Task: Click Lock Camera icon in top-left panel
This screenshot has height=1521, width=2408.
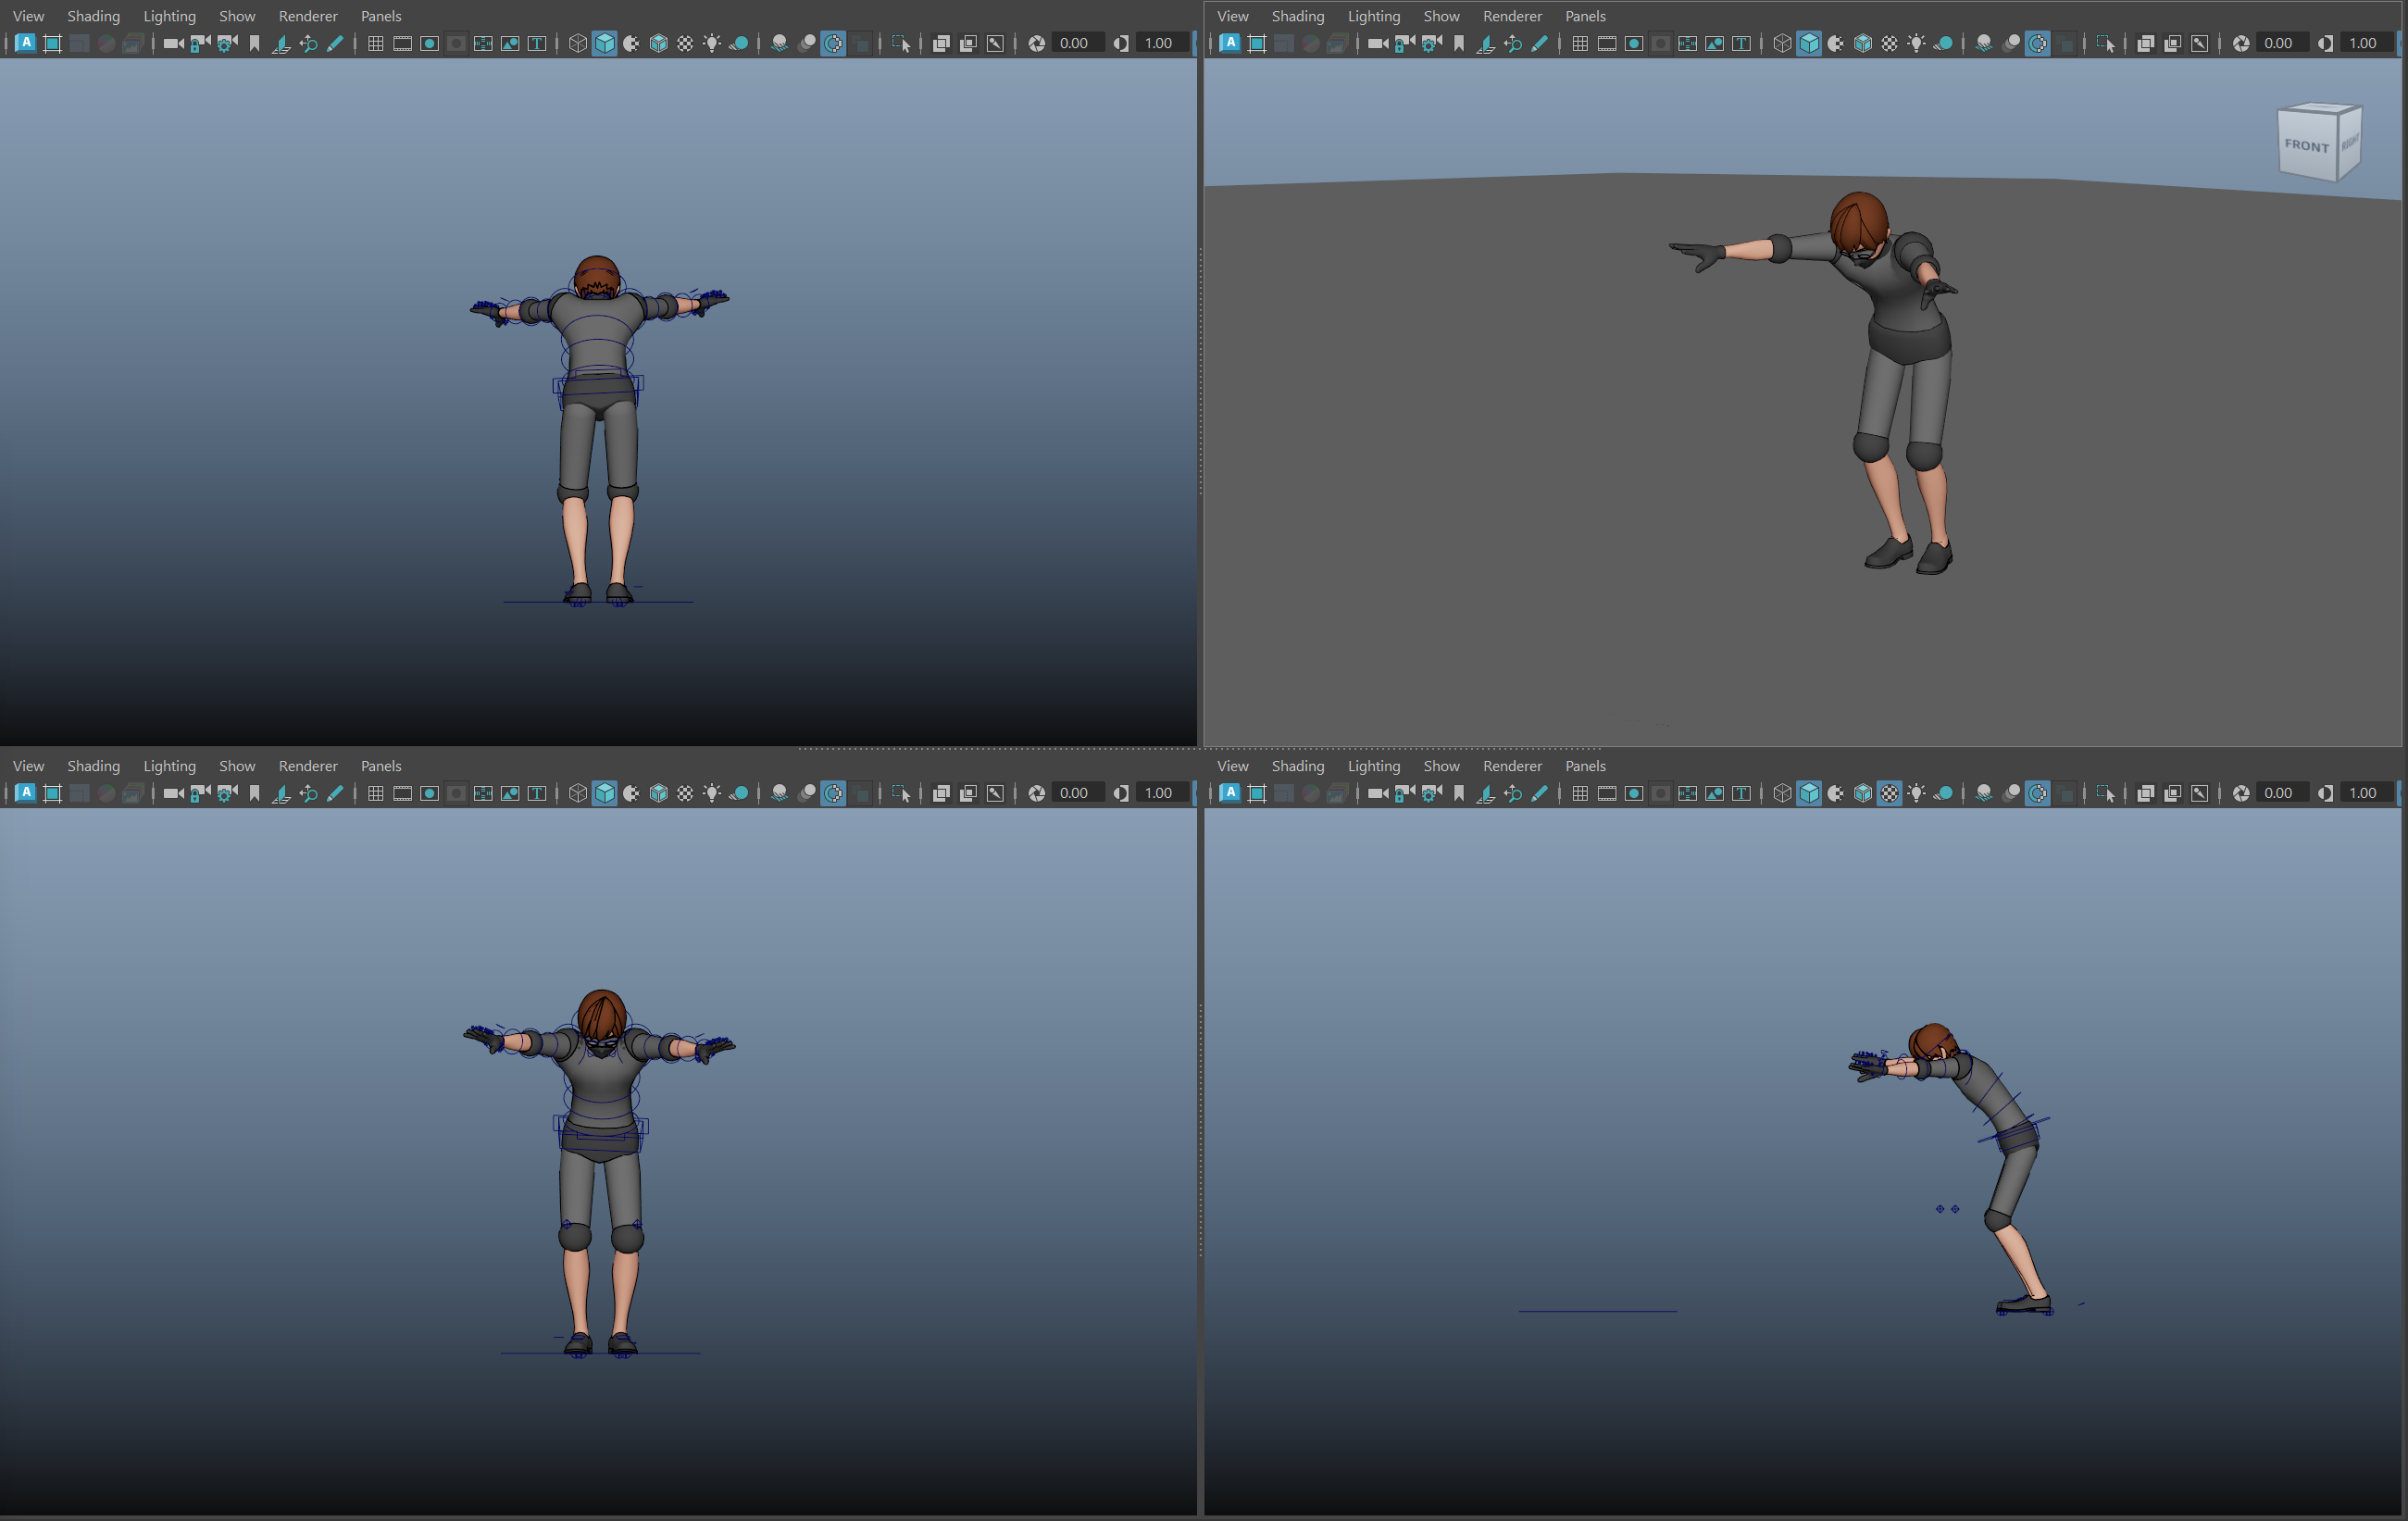Action: pyautogui.click(x=200, y=43)
